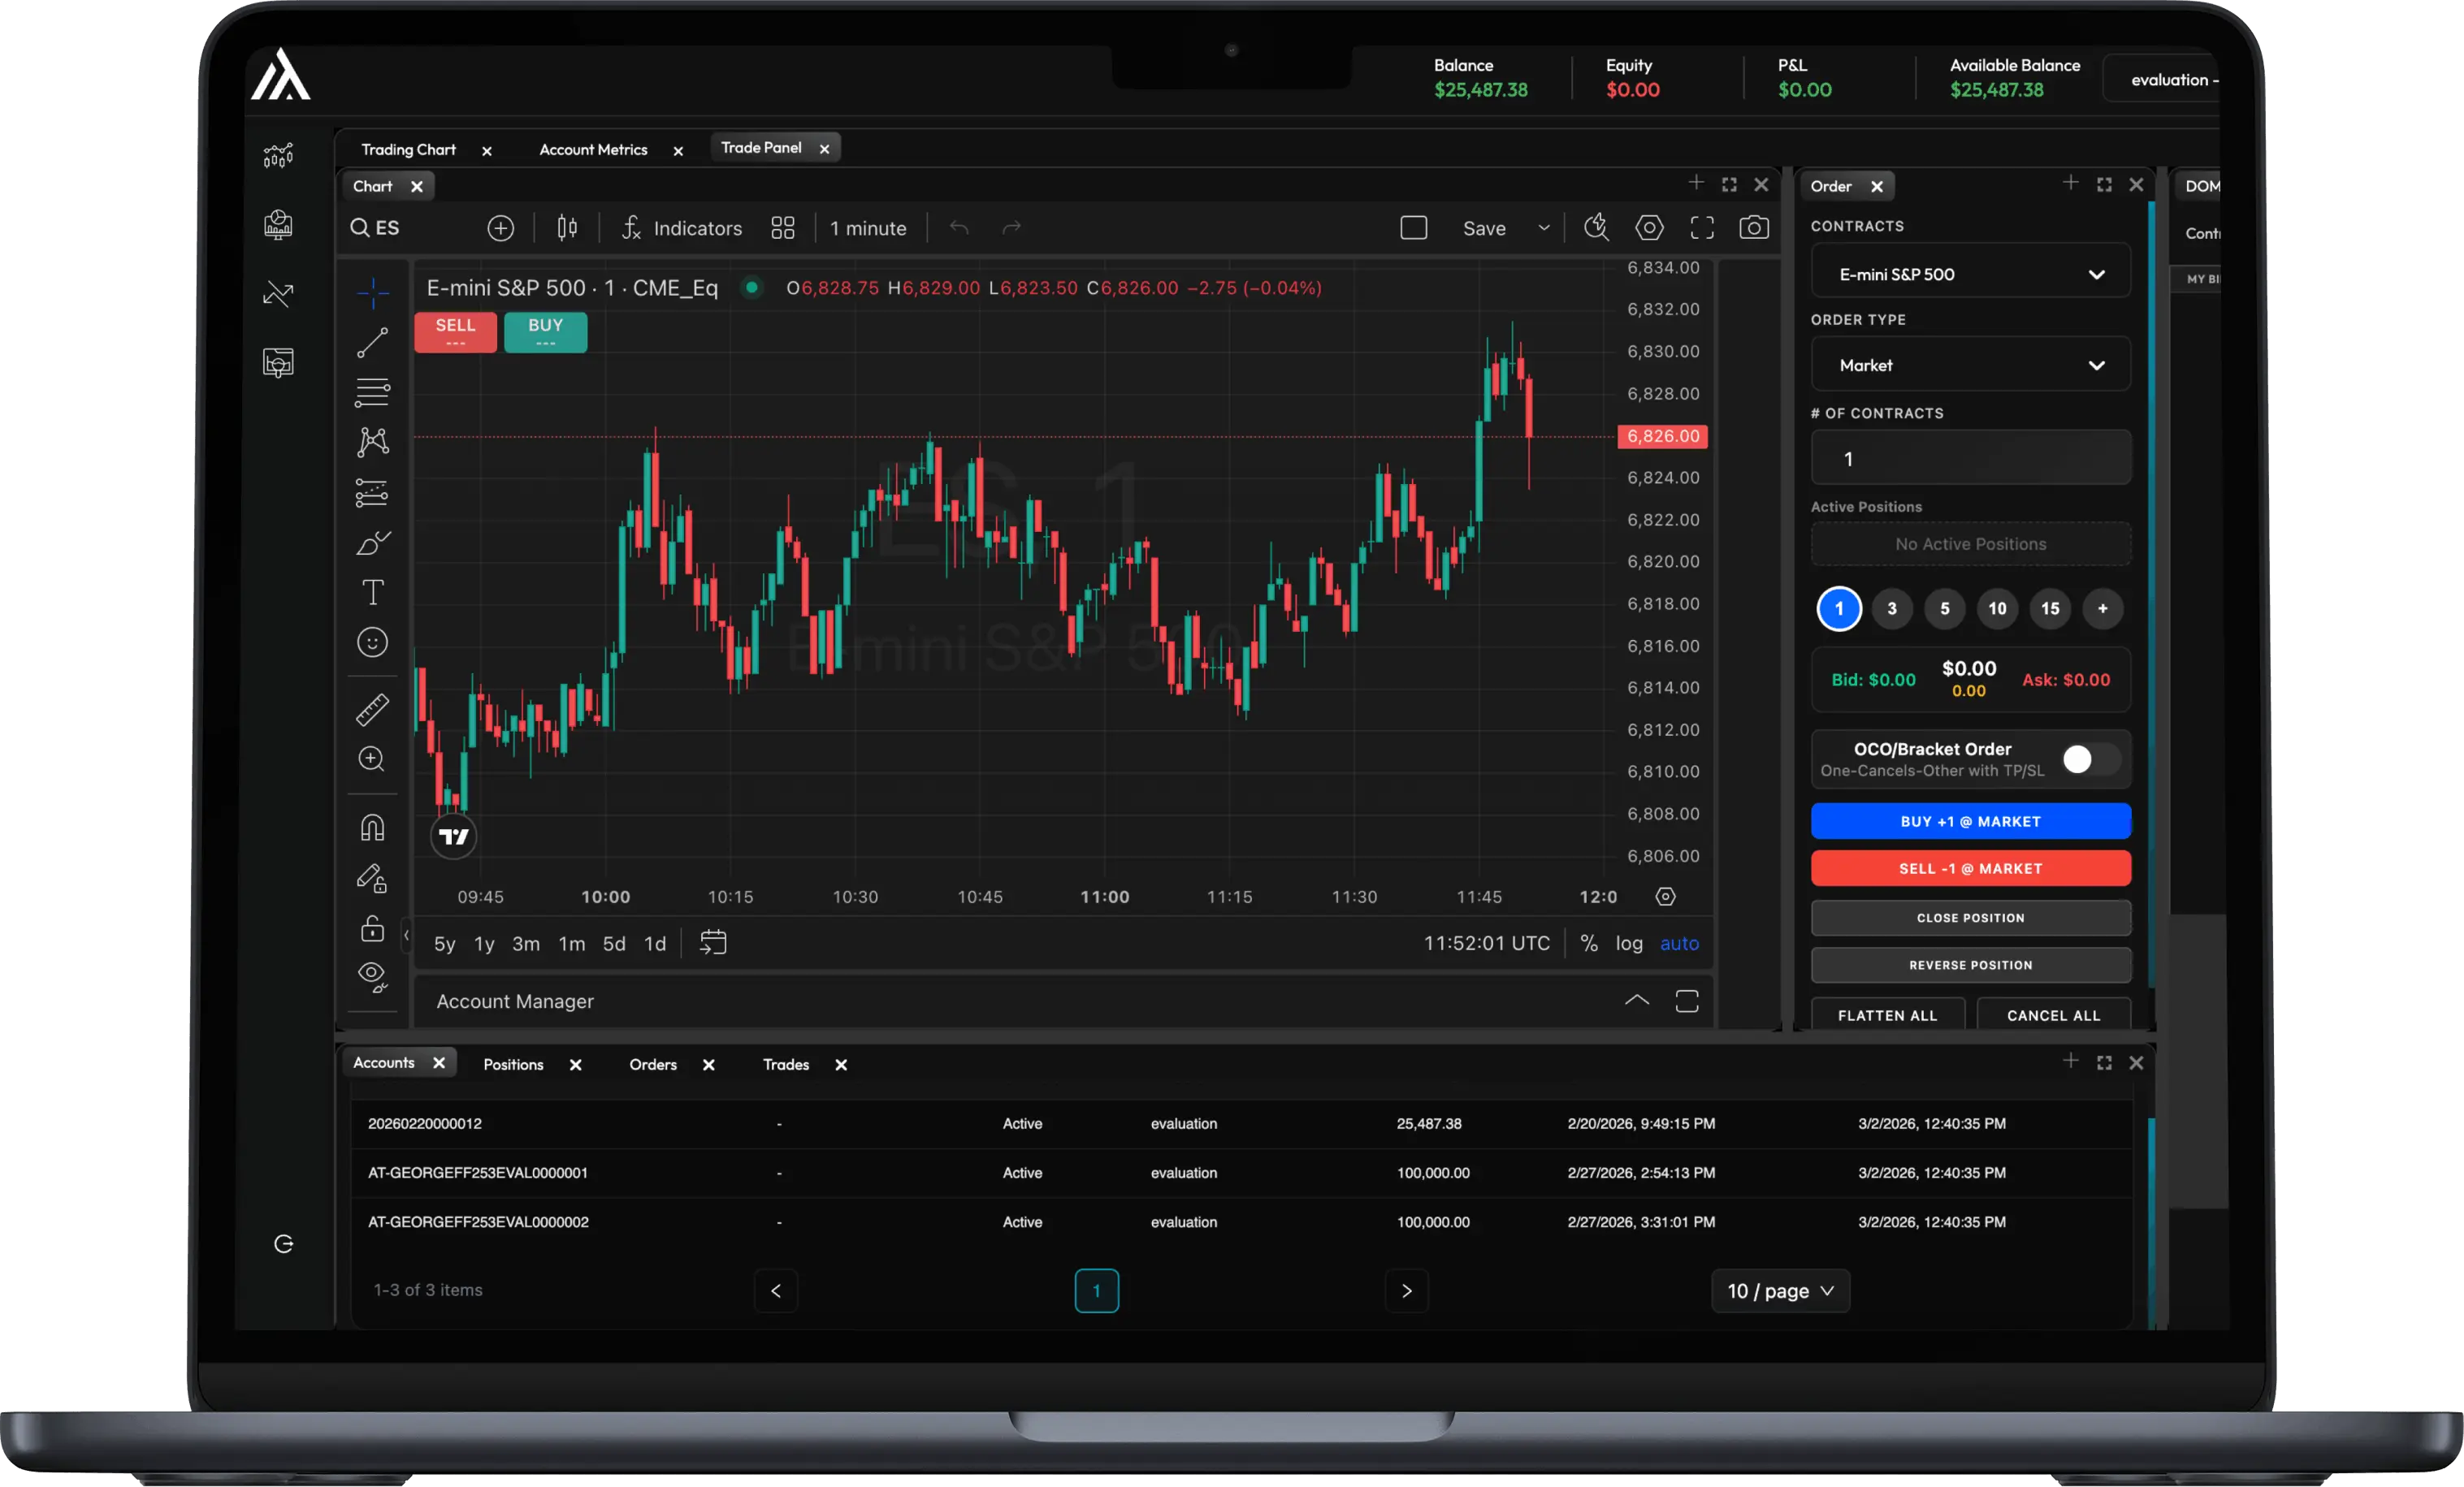Open the Trades tab
Viewport: 2464px width, 1487px height.
click(786, 1064)
